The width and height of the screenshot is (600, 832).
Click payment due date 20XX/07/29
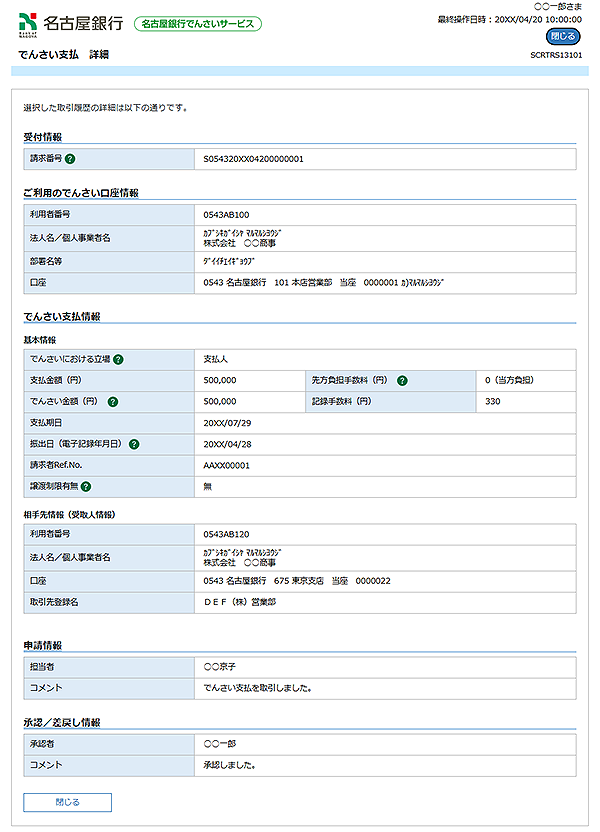coord(228,423)
